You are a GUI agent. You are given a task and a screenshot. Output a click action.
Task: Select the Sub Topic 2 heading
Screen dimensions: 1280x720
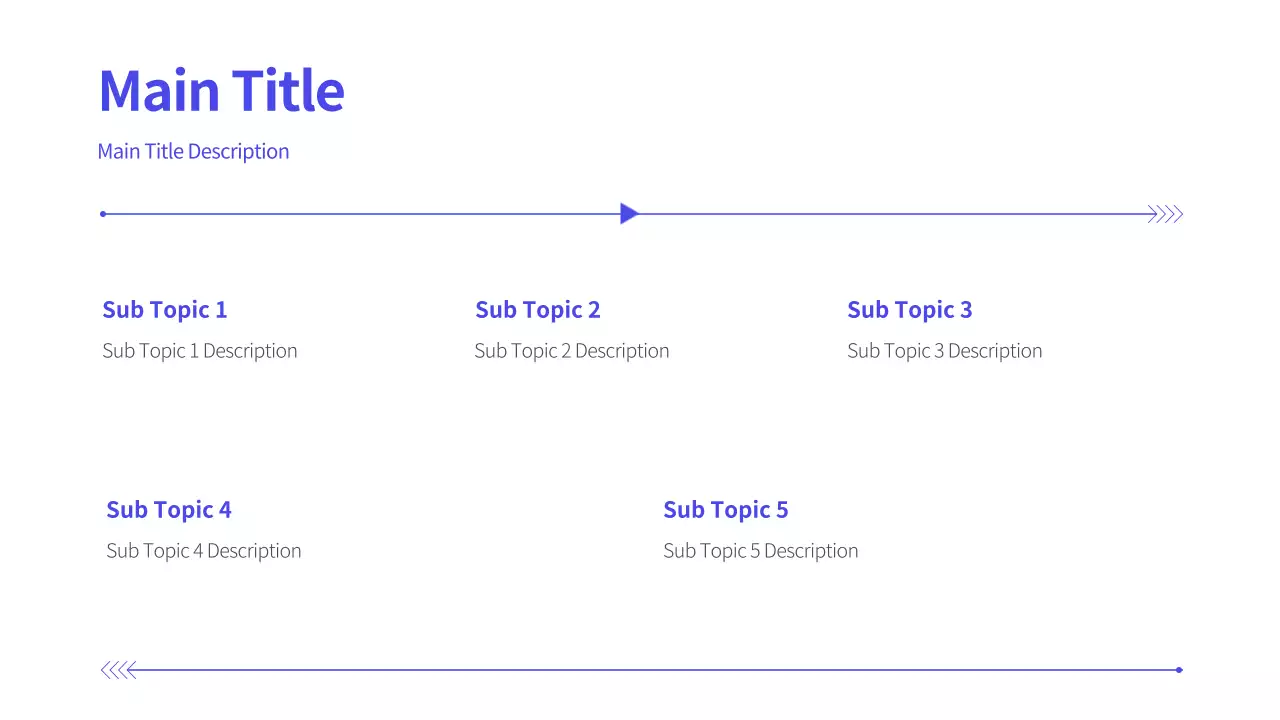537,310
